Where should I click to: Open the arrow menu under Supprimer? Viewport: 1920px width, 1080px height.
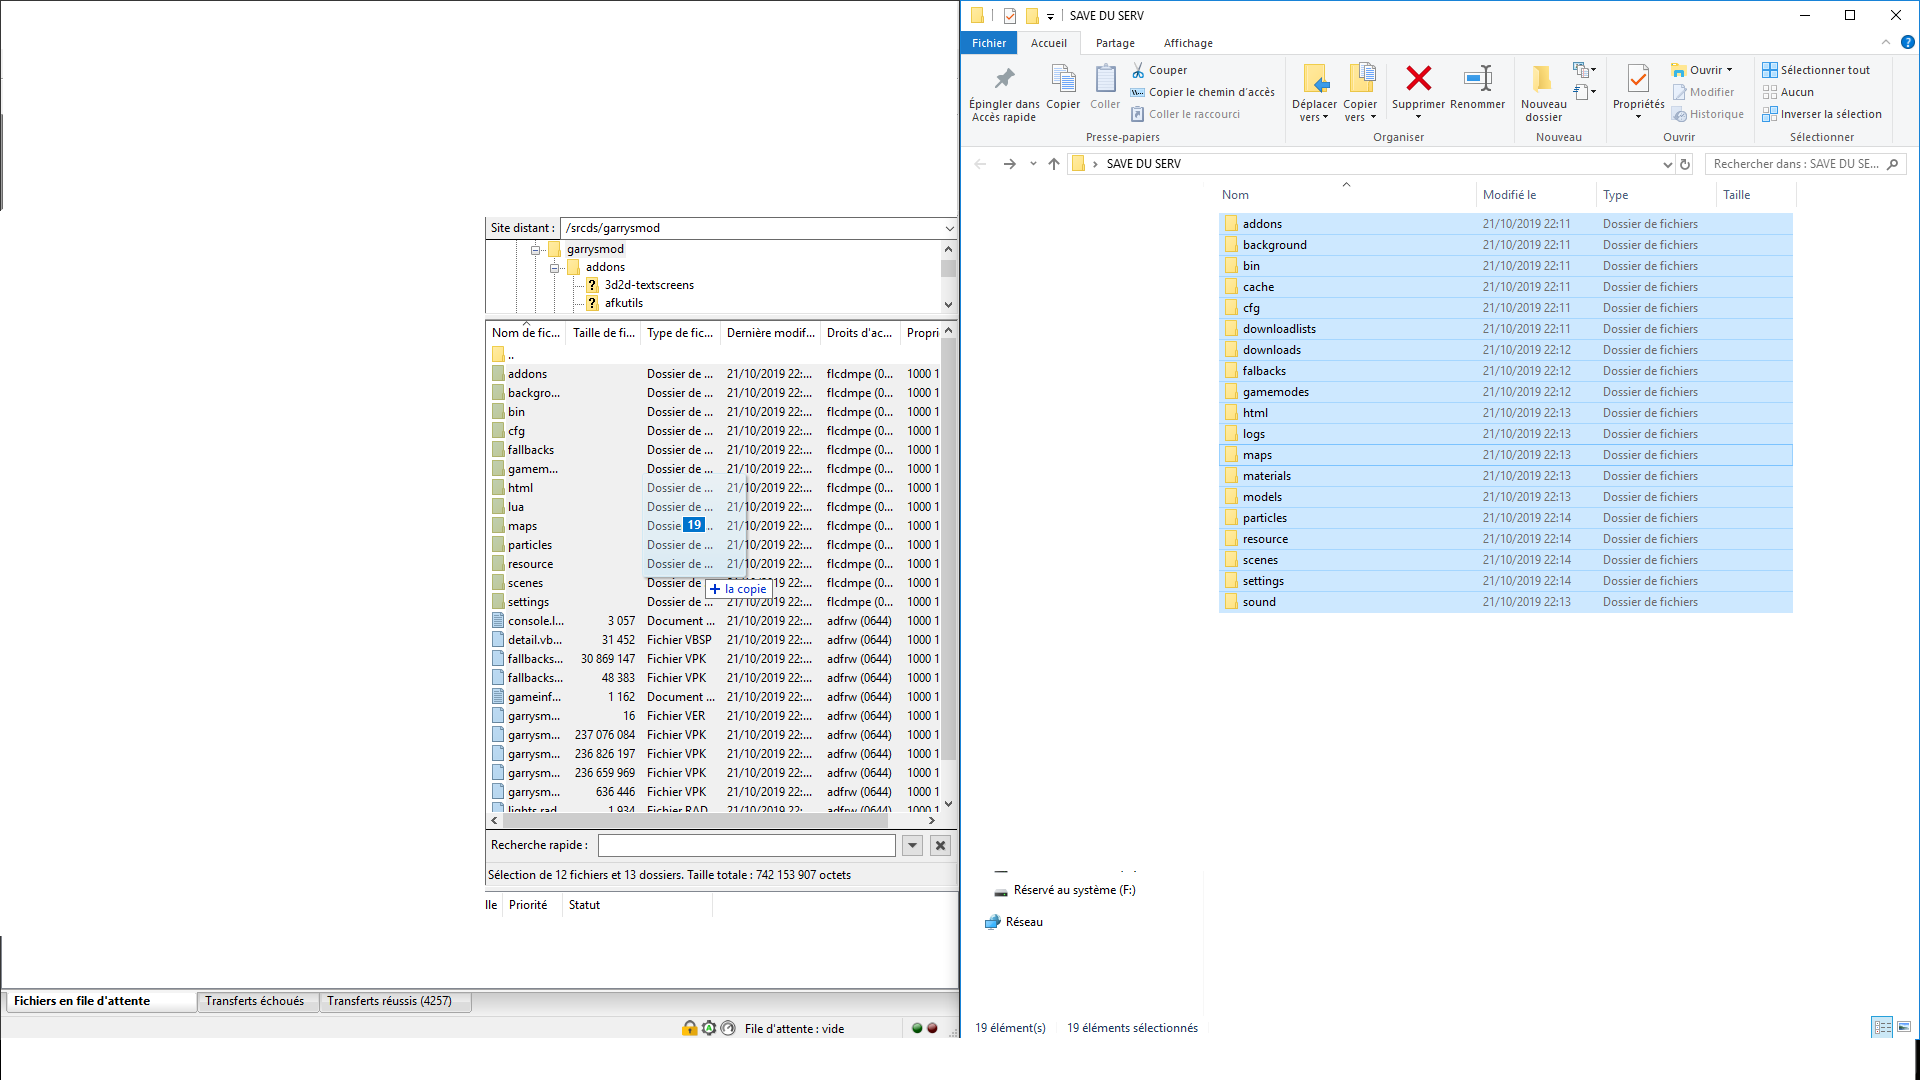tap(1418, 117)
